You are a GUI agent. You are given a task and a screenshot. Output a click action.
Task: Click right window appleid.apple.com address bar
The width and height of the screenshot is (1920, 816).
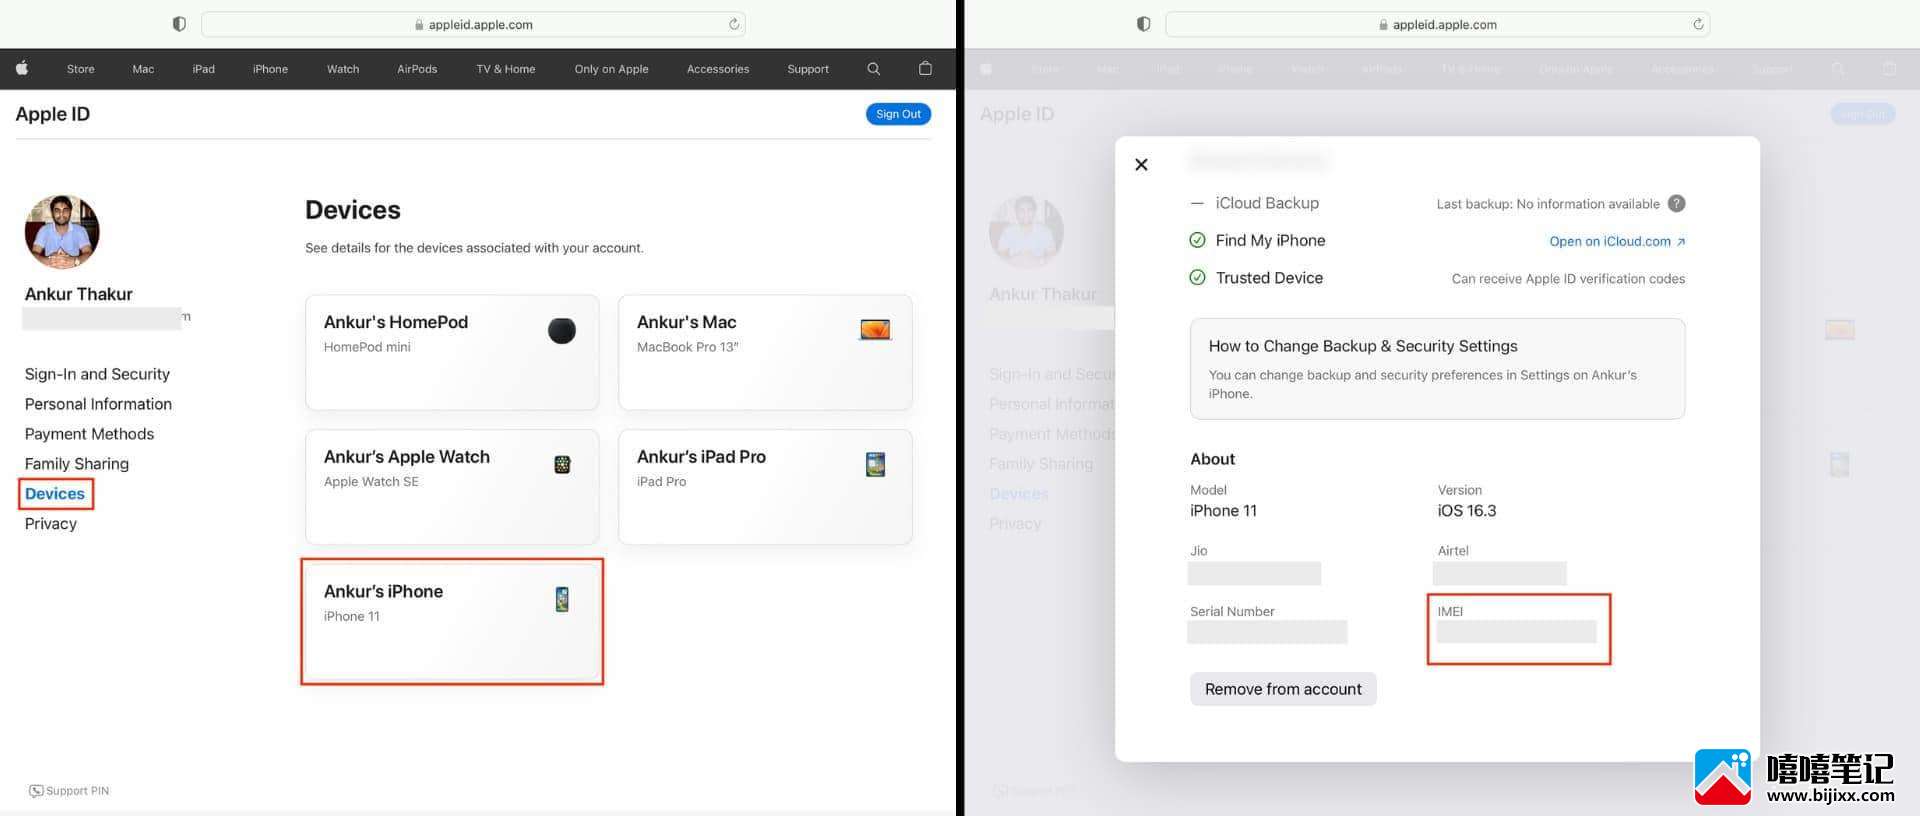coord(1437,24)
